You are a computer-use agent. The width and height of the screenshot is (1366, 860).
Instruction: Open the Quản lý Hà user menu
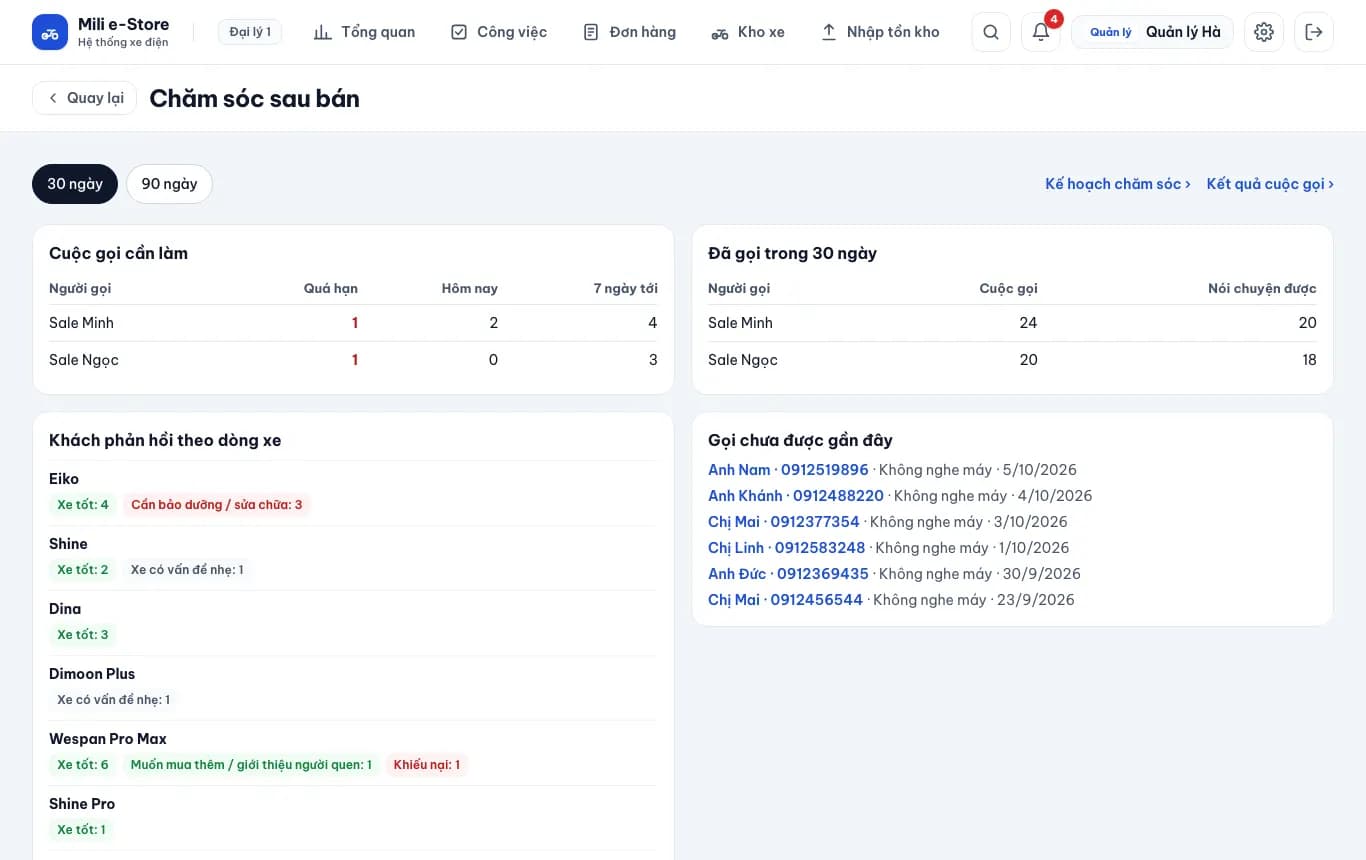tap(1152, 32)
